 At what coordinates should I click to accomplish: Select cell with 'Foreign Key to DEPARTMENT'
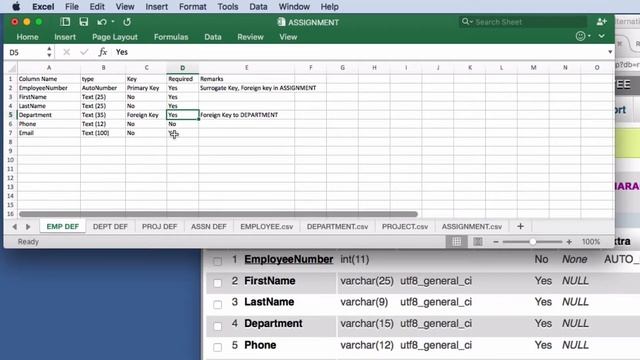point(247,115)
